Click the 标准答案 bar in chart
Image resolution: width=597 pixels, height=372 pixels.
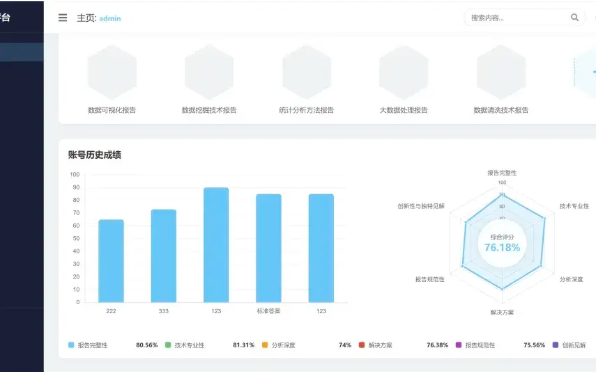tap(269, 248)
